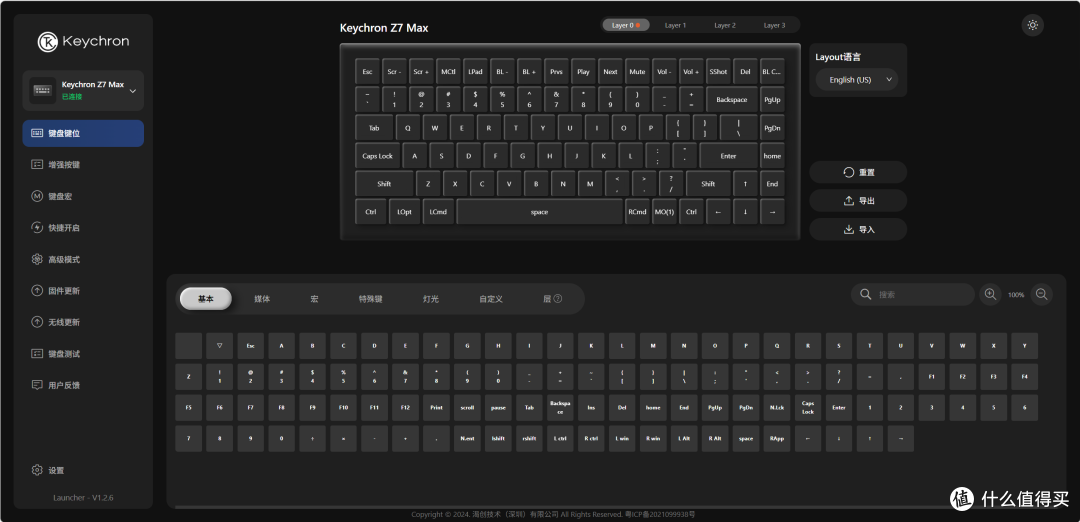Image resolution: width=1080 pixels, height=522 pixels.
Task: Expand the Keychron Z7 Max device selector
Action: tap(83, 90)
